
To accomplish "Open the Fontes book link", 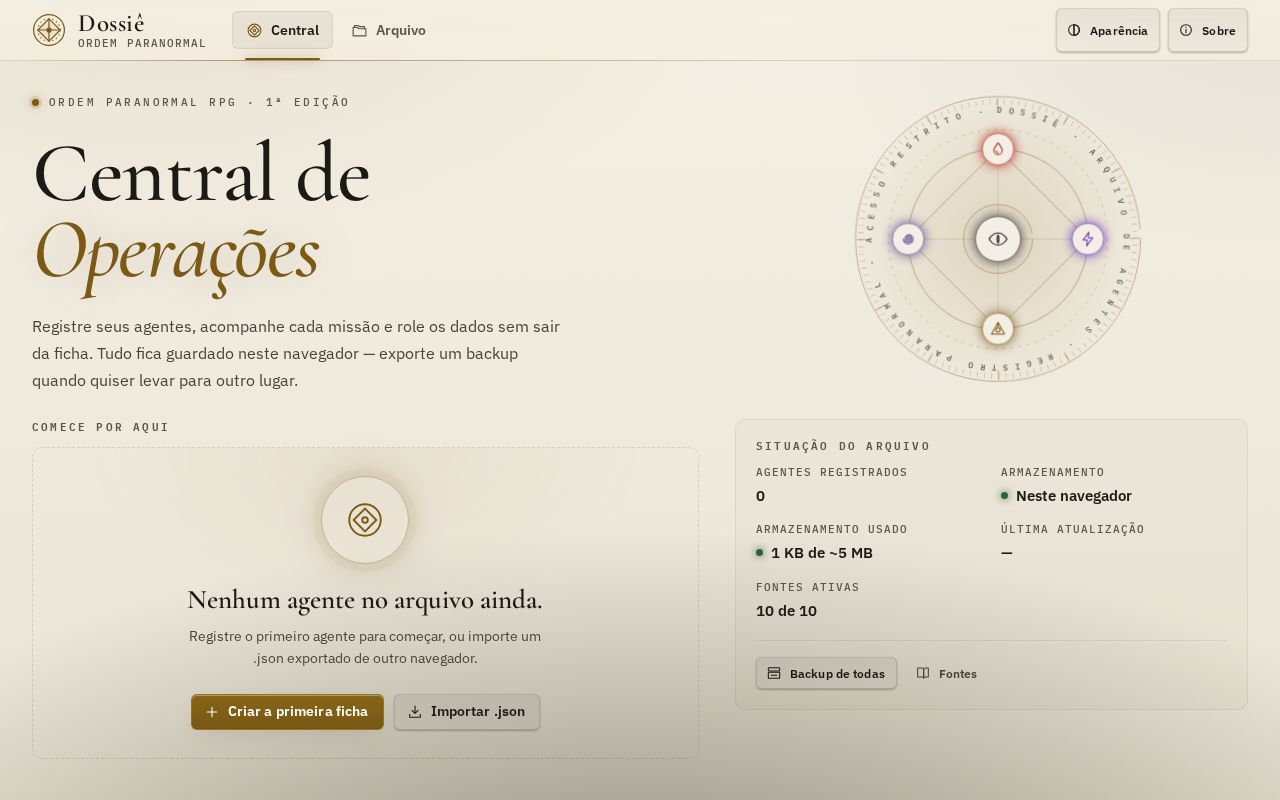I will pos(947,673).
